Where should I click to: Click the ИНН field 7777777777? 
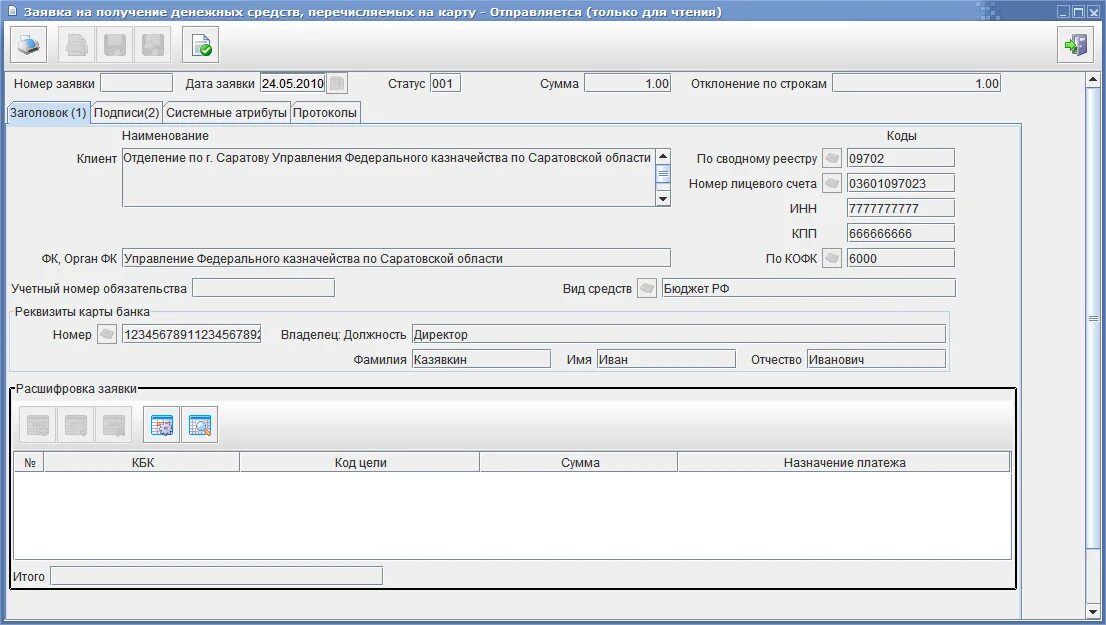tap(901, 208)
